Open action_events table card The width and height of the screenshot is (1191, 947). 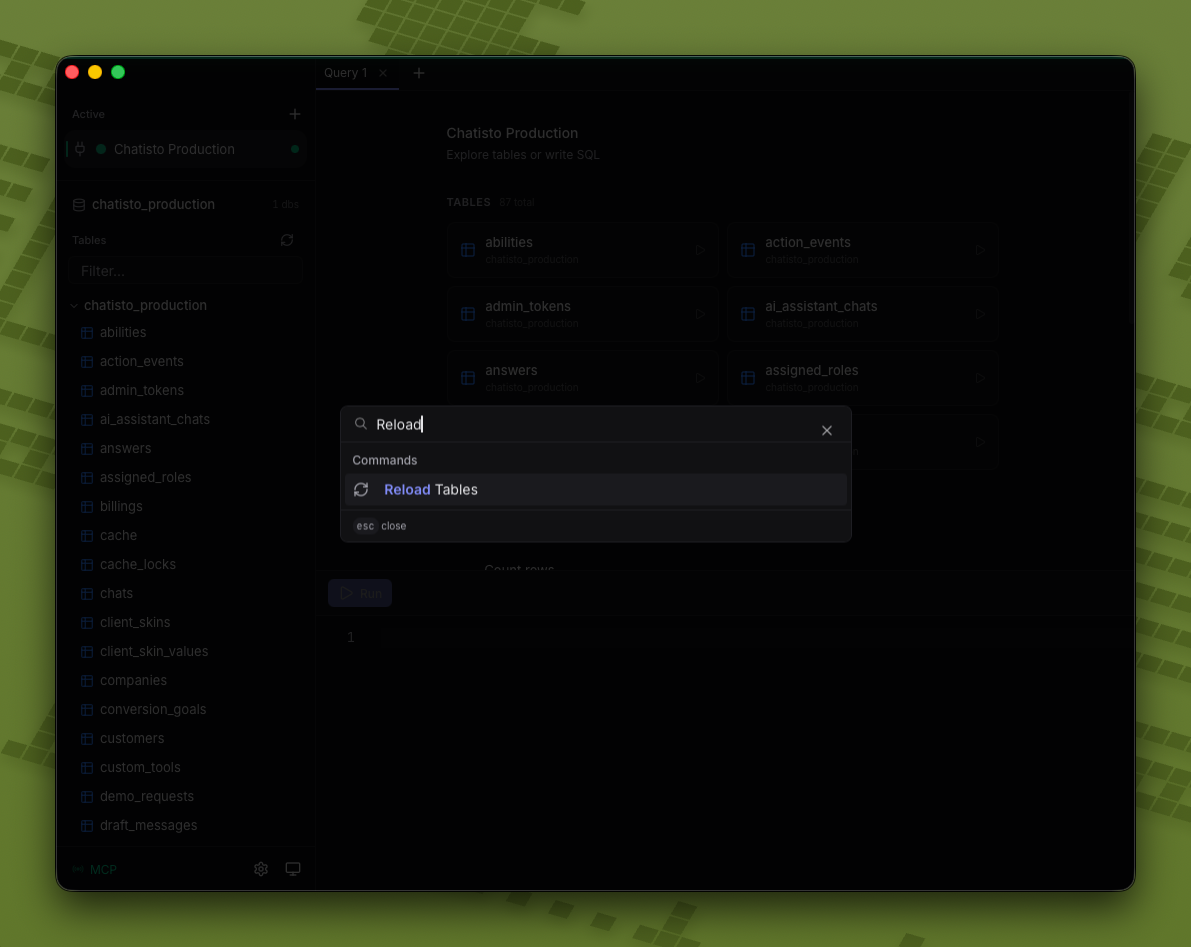pyautogui.click(x=862, y=250)
